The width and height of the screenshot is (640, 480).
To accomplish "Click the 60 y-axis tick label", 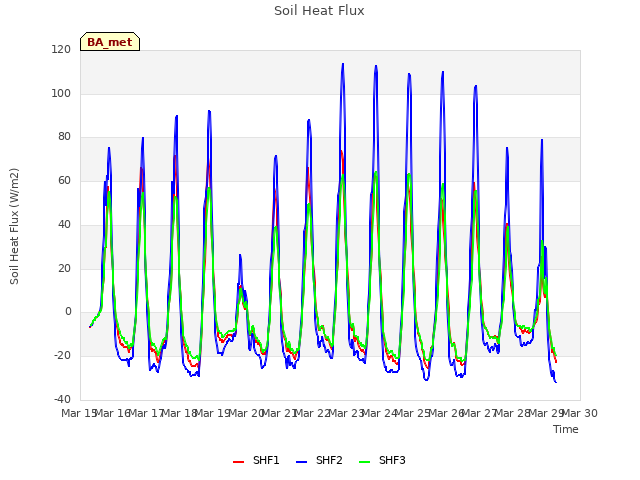I will (x=64, y=180).
